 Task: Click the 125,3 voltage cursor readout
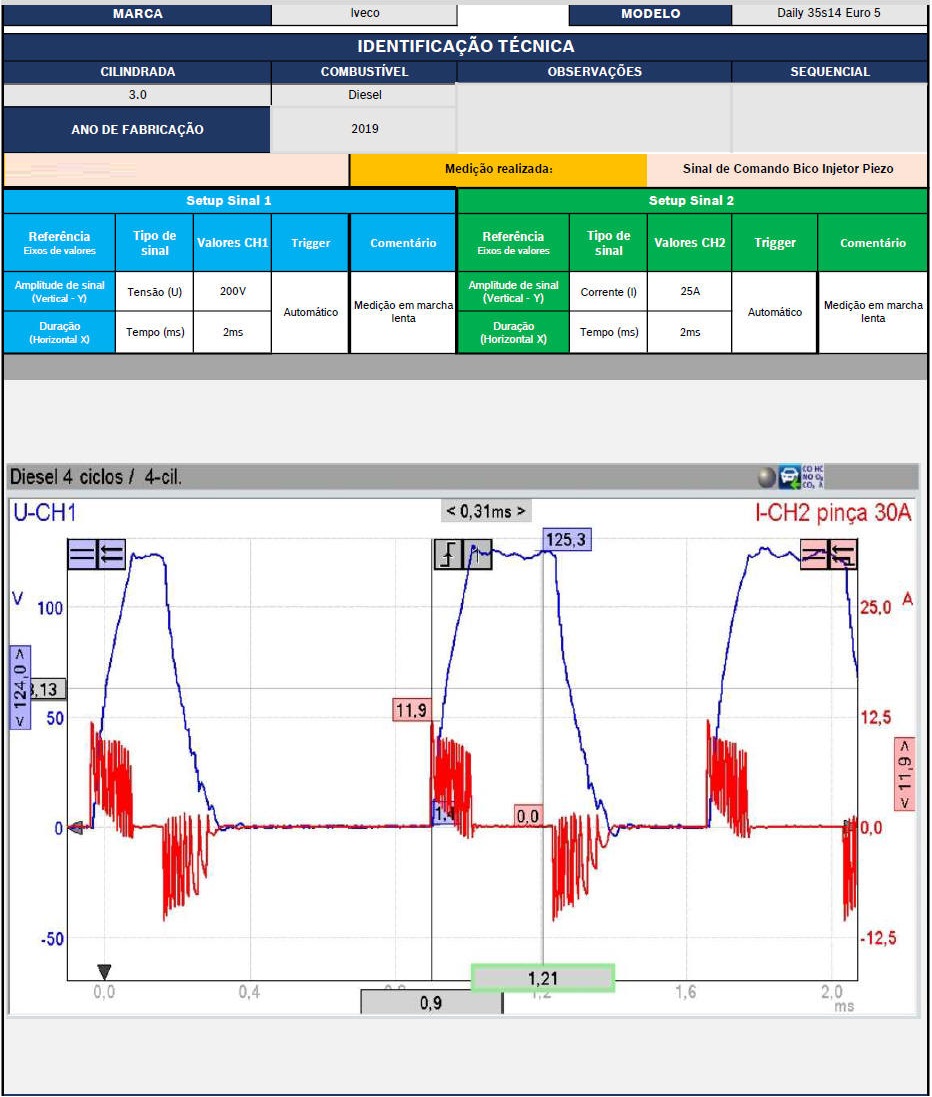tap(564, 540)
